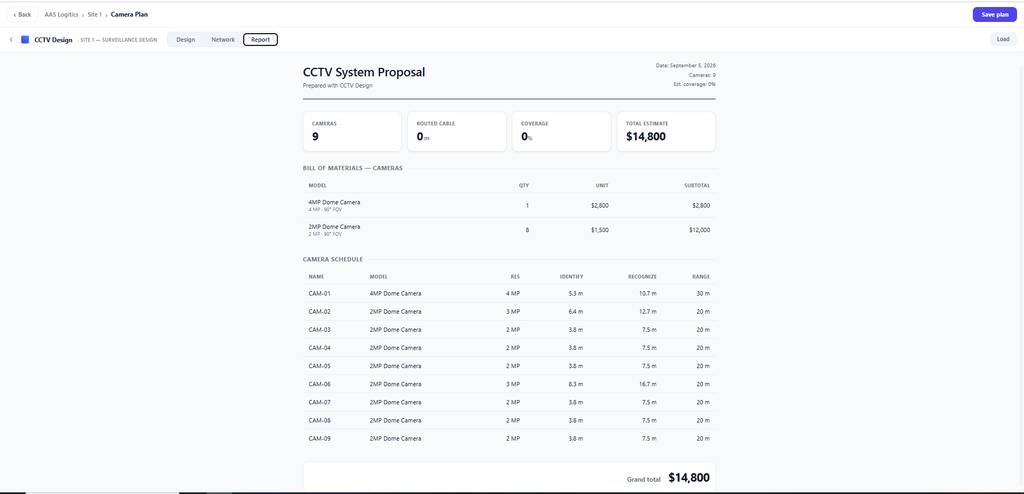Screen dimensions: 1024x494
Task: Switch to the Network tab
Action: [223, 40]
